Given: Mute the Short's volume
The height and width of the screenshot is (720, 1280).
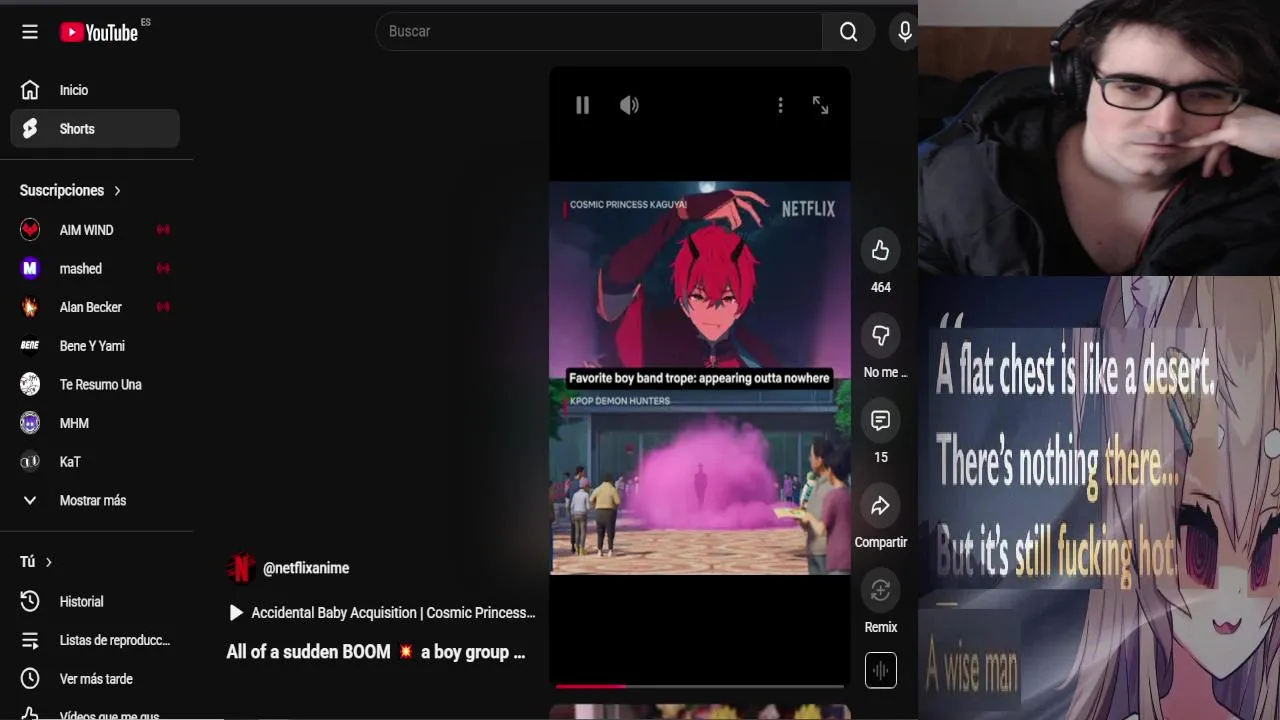Looking at the screenshot, I should (x=629, y=105).
